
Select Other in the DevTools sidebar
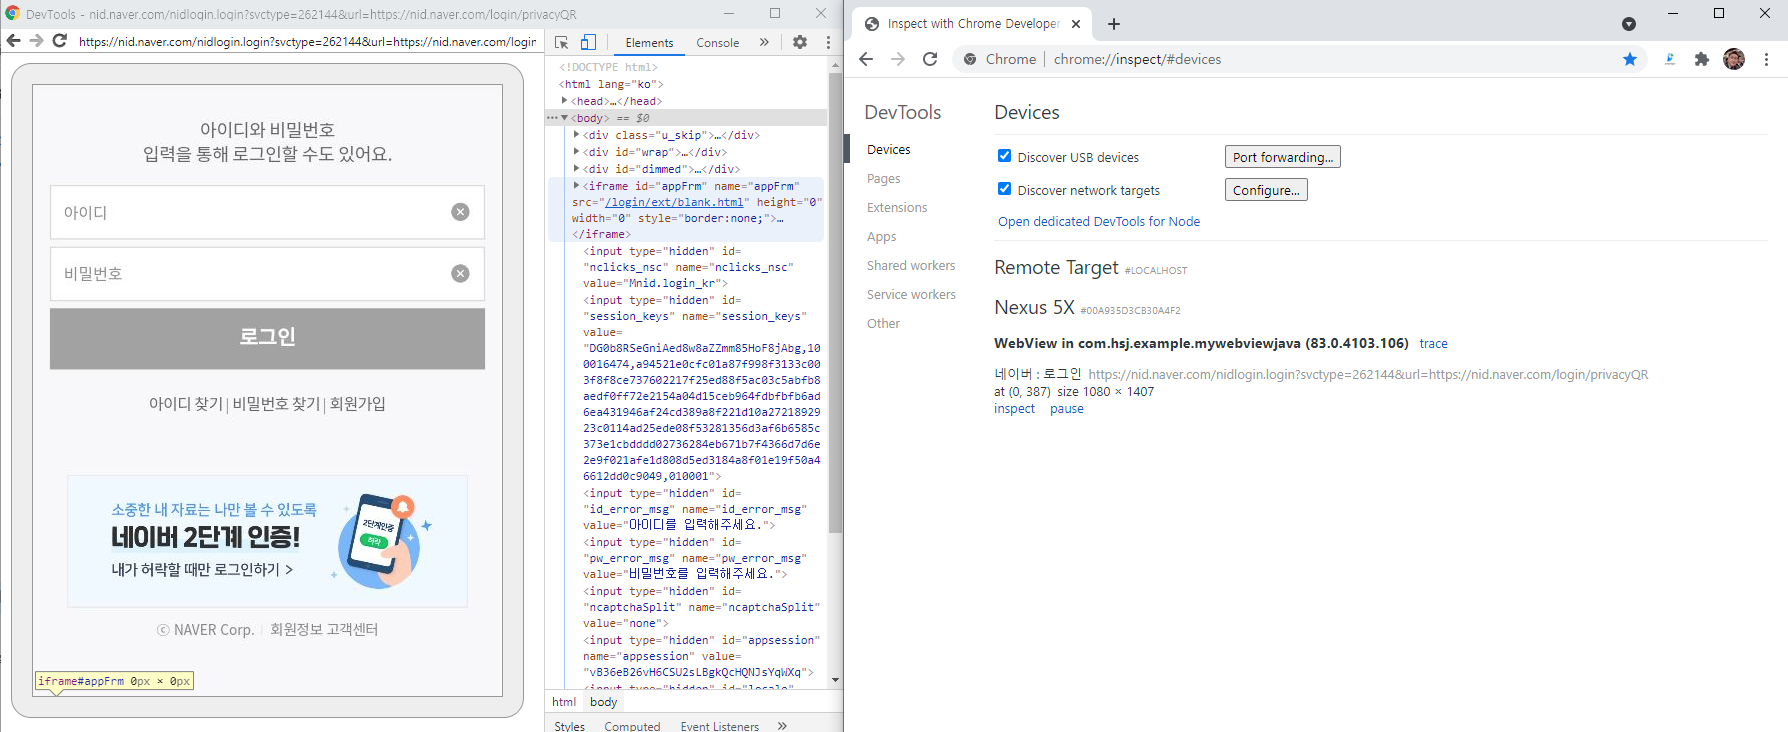pyautogui.click(x=884, y=324)
